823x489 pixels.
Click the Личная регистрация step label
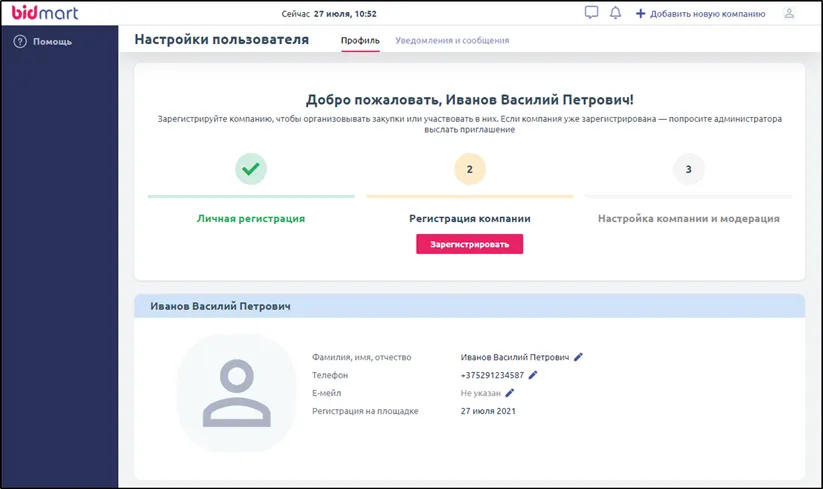[x=251, y=218]
